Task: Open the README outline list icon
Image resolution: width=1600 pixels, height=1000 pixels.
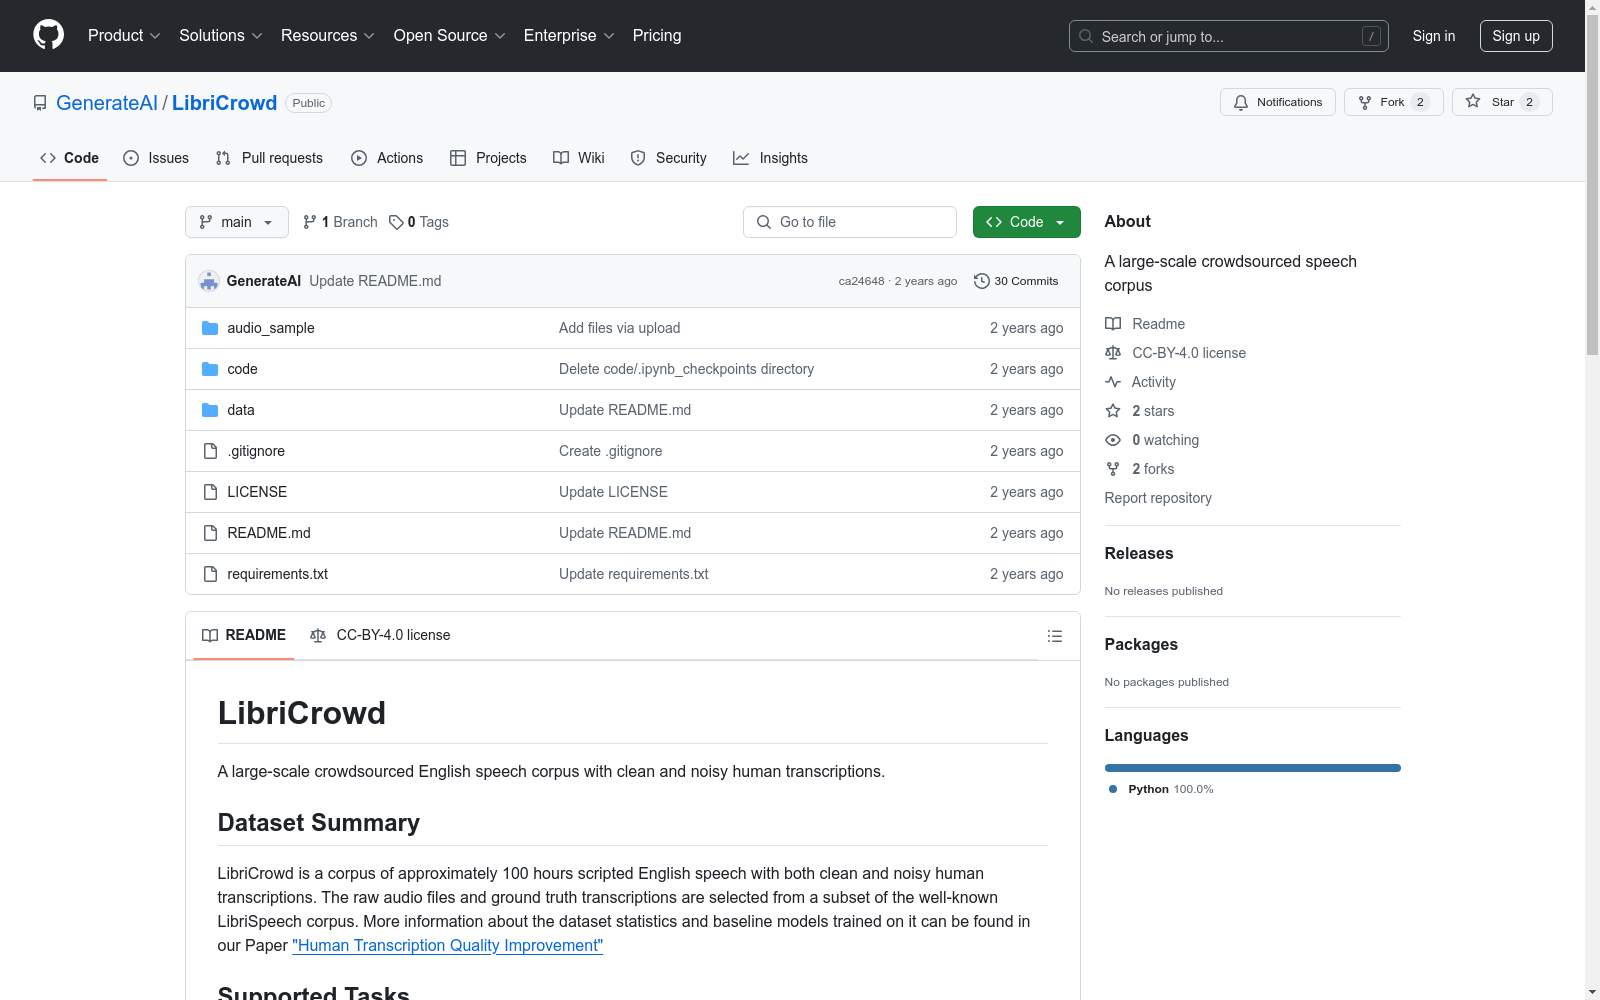Action: point(1054,636)
